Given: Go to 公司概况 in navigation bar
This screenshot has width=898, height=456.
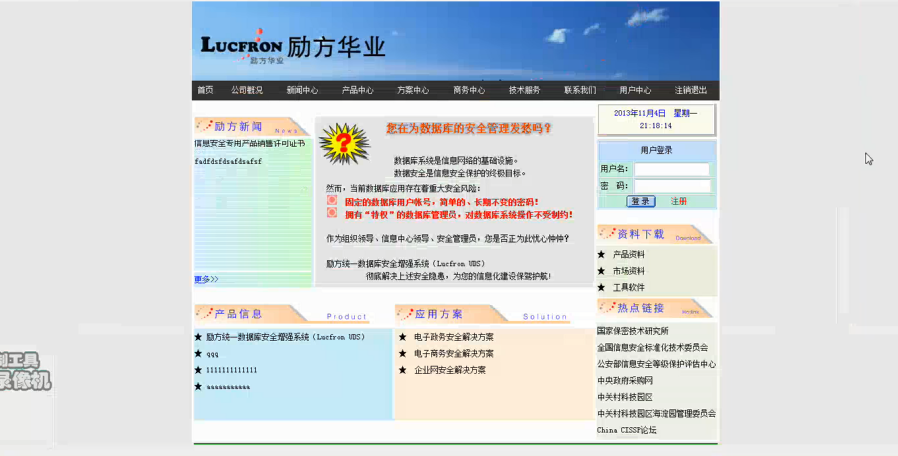Looking at the screenshot, I should [247, 90].
